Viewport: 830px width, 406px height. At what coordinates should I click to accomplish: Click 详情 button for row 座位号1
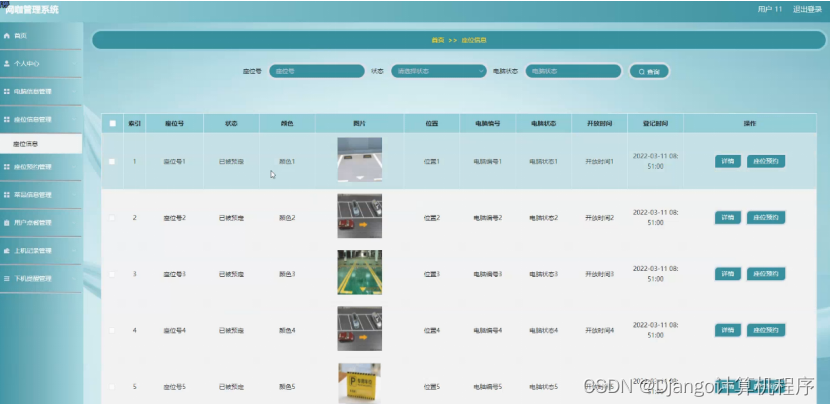click(728, 161)
